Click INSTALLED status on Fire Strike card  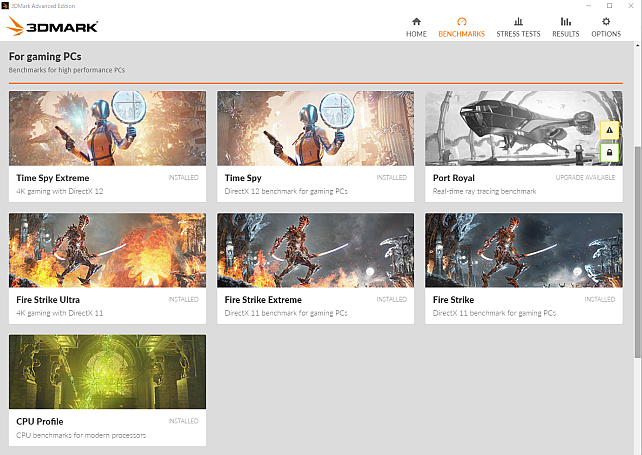pyautogui.click(x=600, y=299)
